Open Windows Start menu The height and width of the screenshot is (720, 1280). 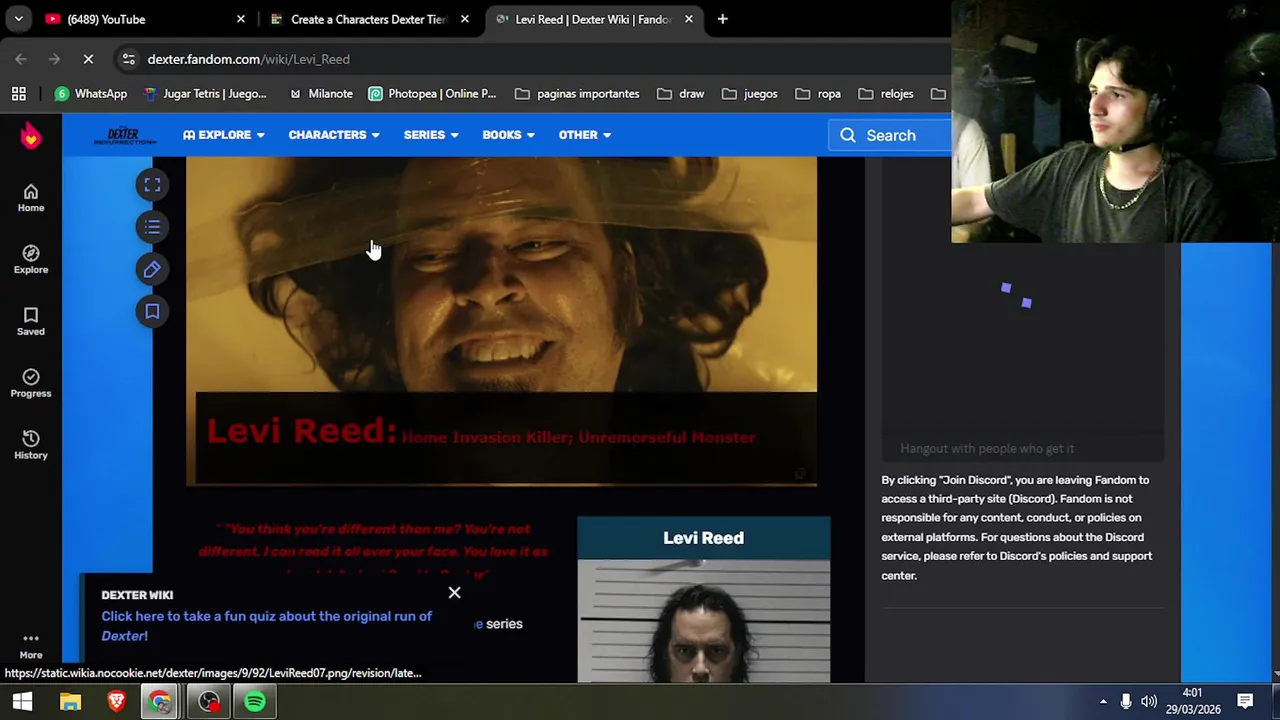(x=21, y=702)
